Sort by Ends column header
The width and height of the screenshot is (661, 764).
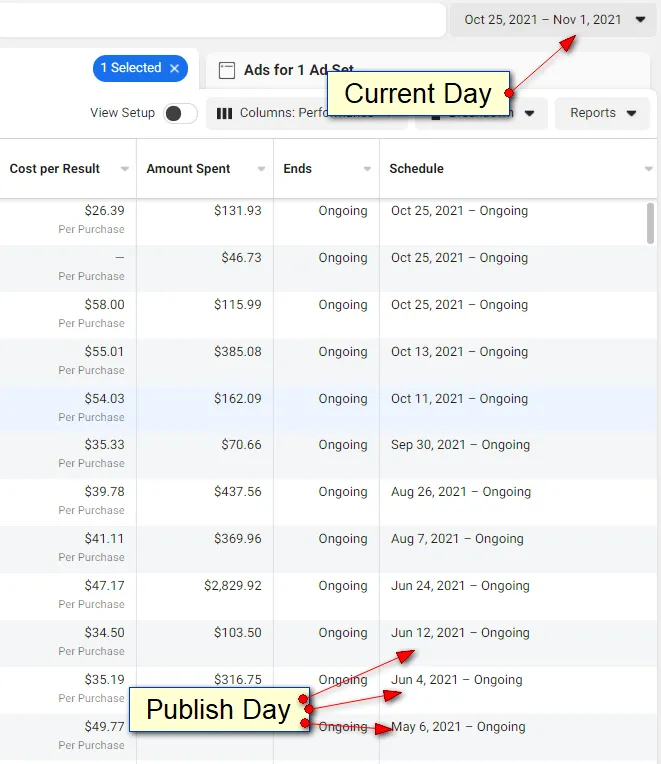(x=298, y=169)
